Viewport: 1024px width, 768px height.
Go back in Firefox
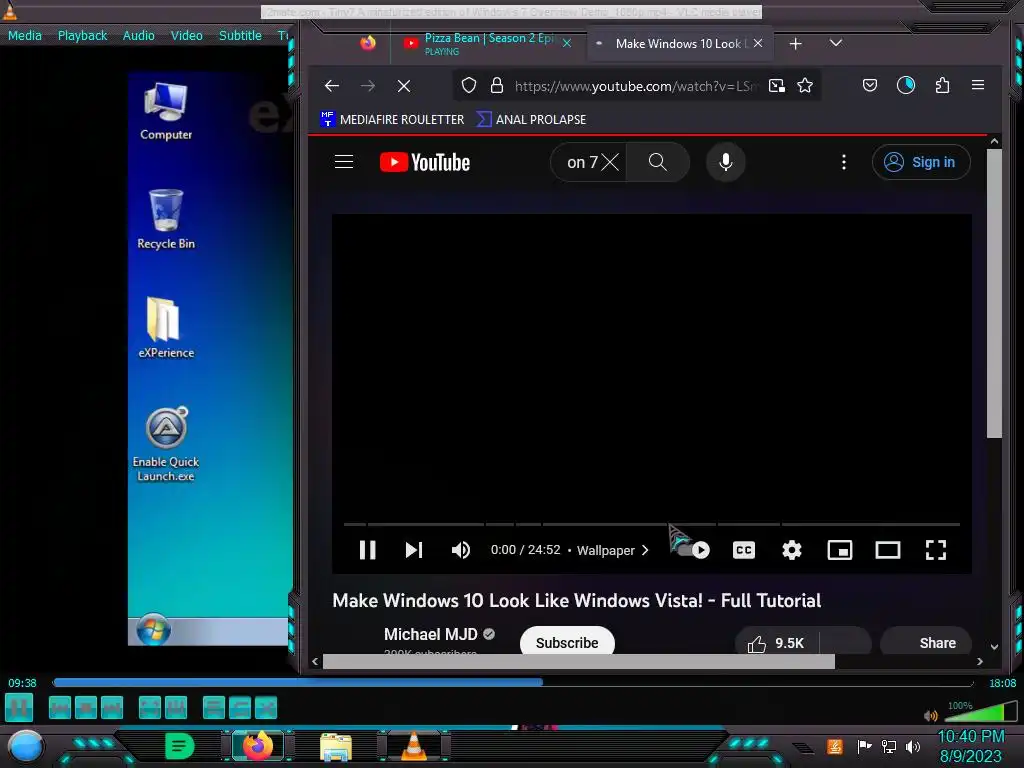pyautogui.click(x=332, y=86)
